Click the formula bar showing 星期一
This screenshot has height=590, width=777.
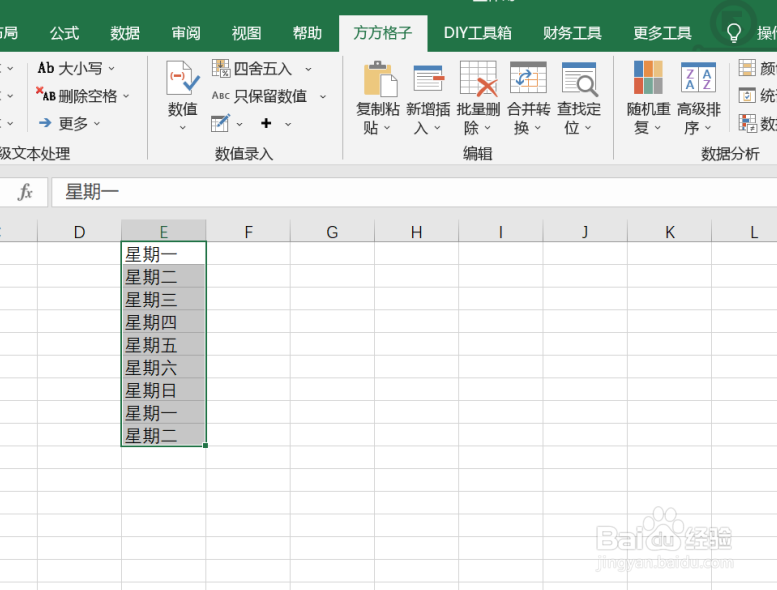point(414,192)
